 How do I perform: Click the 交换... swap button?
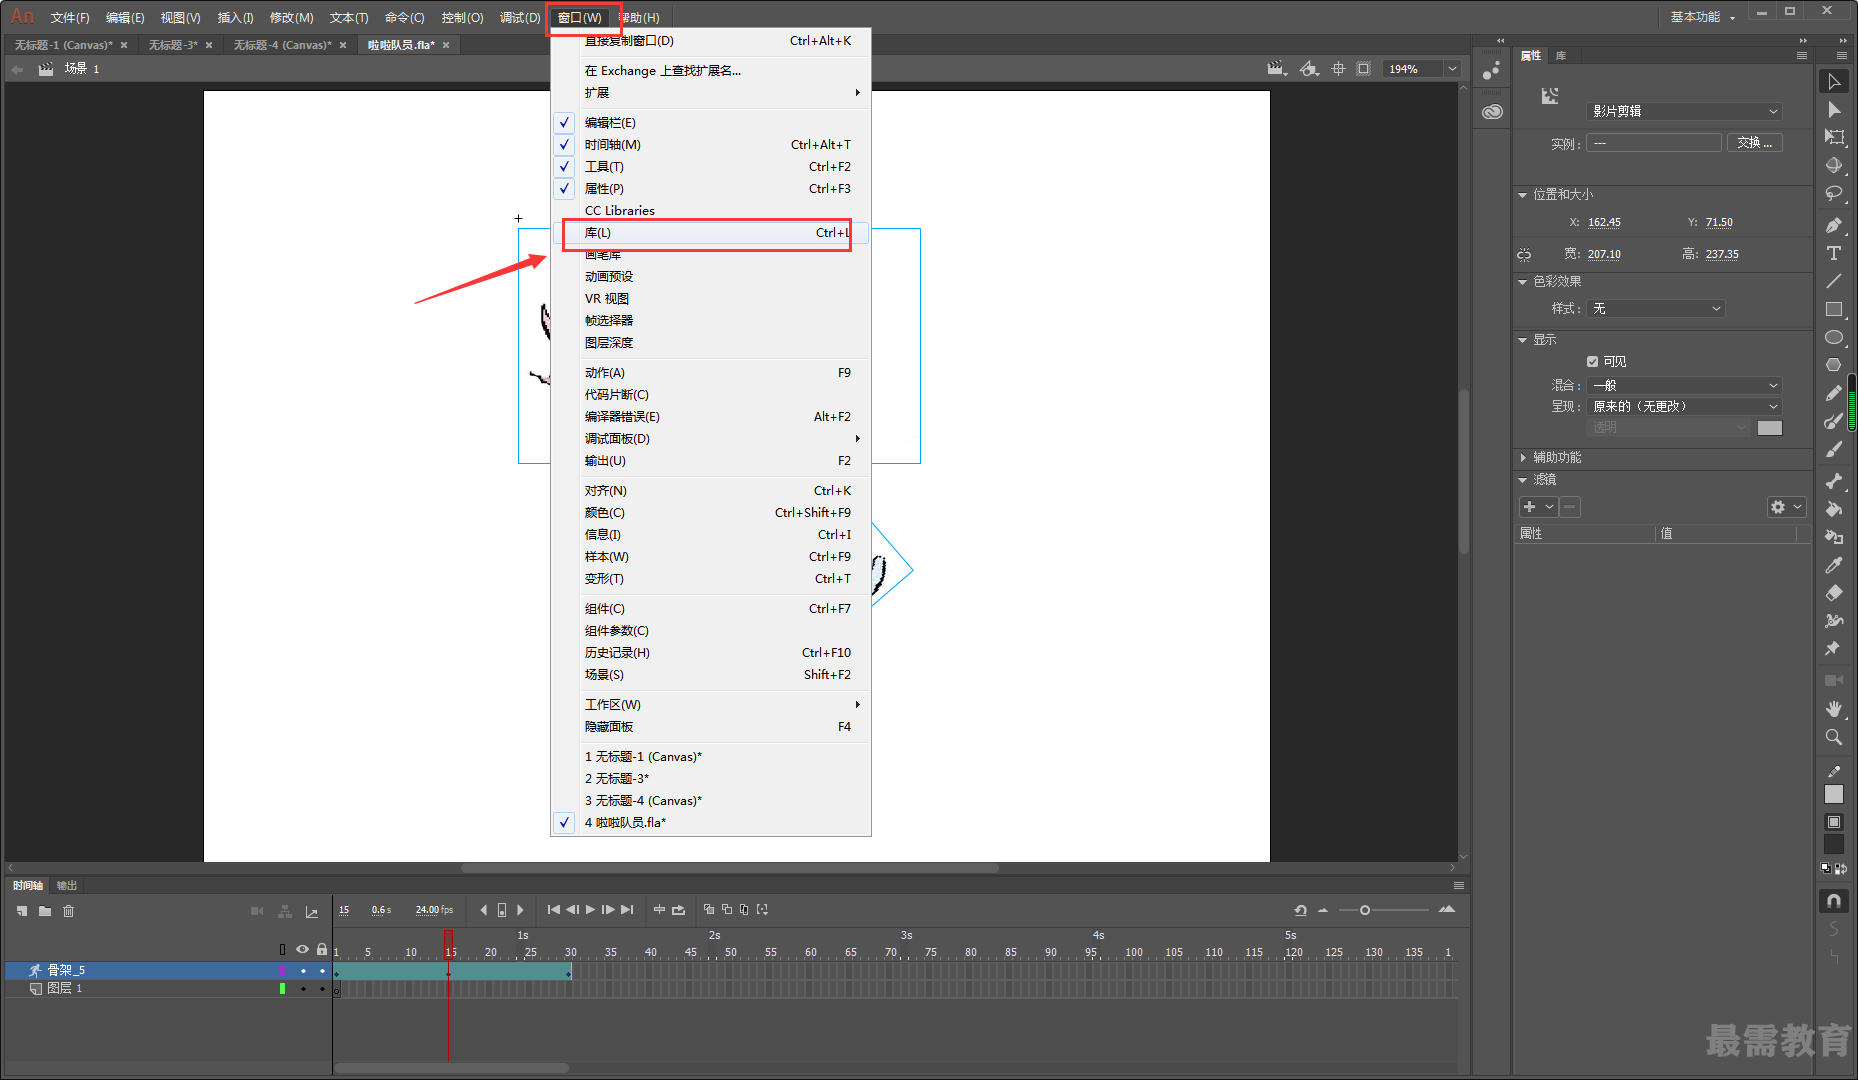(1754, 143)
